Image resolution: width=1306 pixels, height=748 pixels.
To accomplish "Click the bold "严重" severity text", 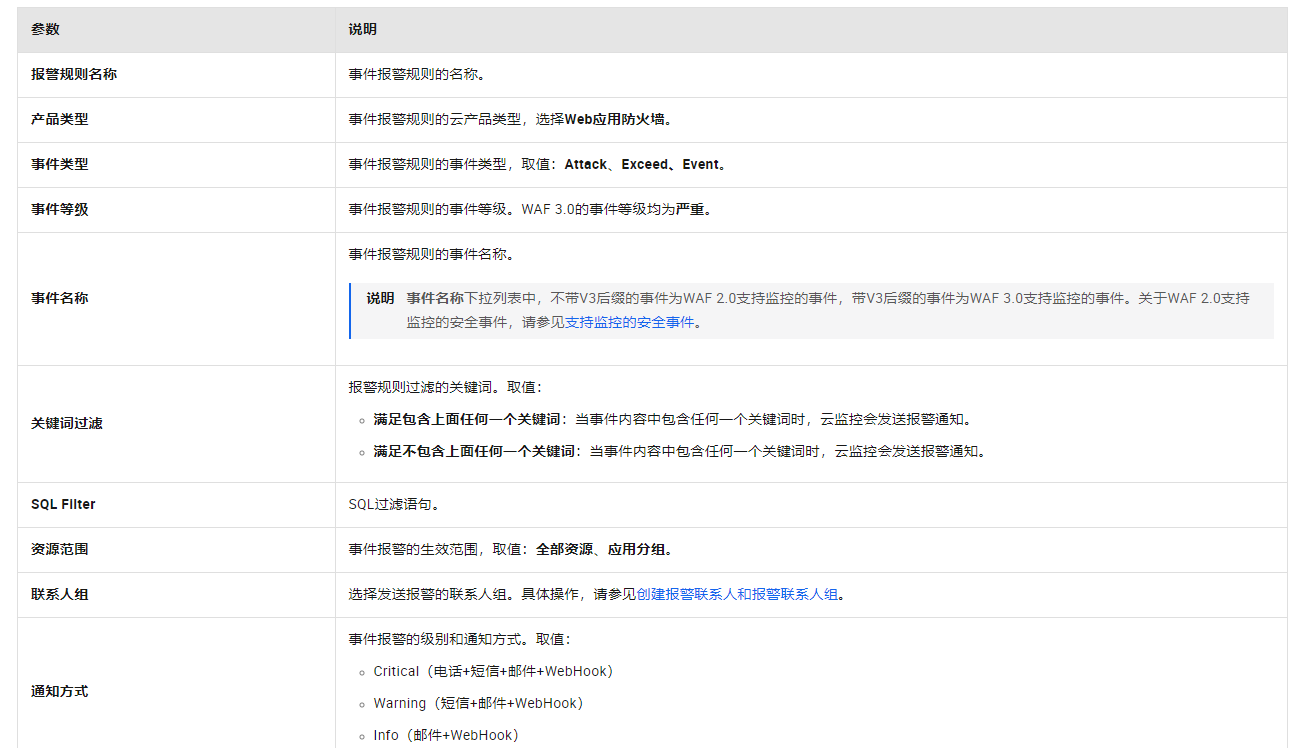I will 689,210.
